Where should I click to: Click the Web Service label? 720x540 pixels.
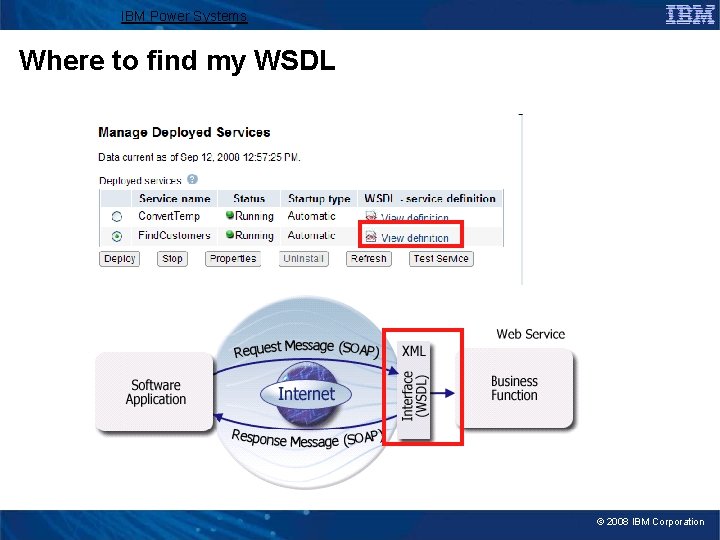tap(530, 334)
